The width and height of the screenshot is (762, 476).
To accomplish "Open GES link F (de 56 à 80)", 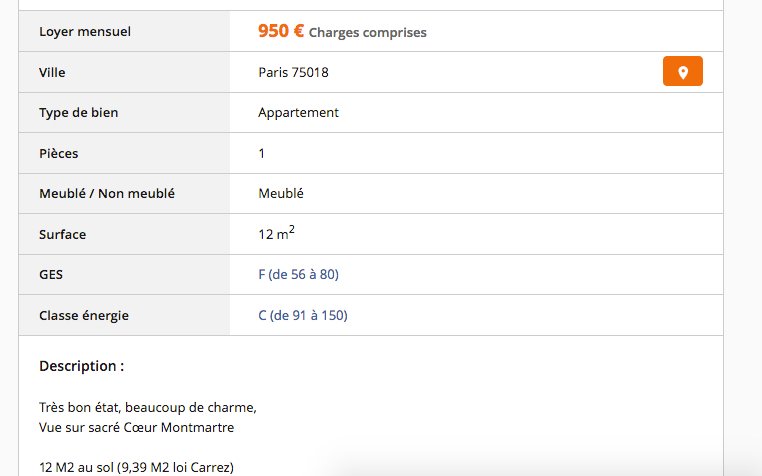I will [298, 275].
